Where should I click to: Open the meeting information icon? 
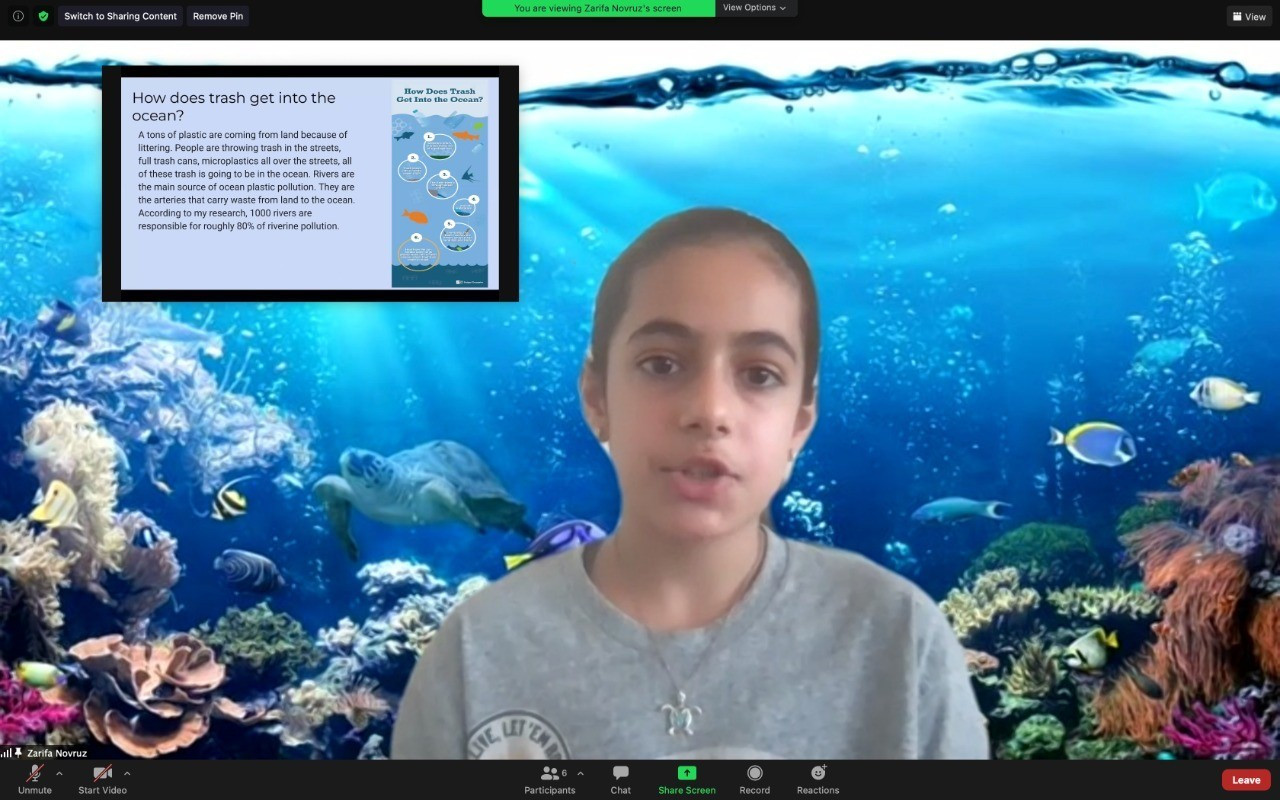pos(18,16)
